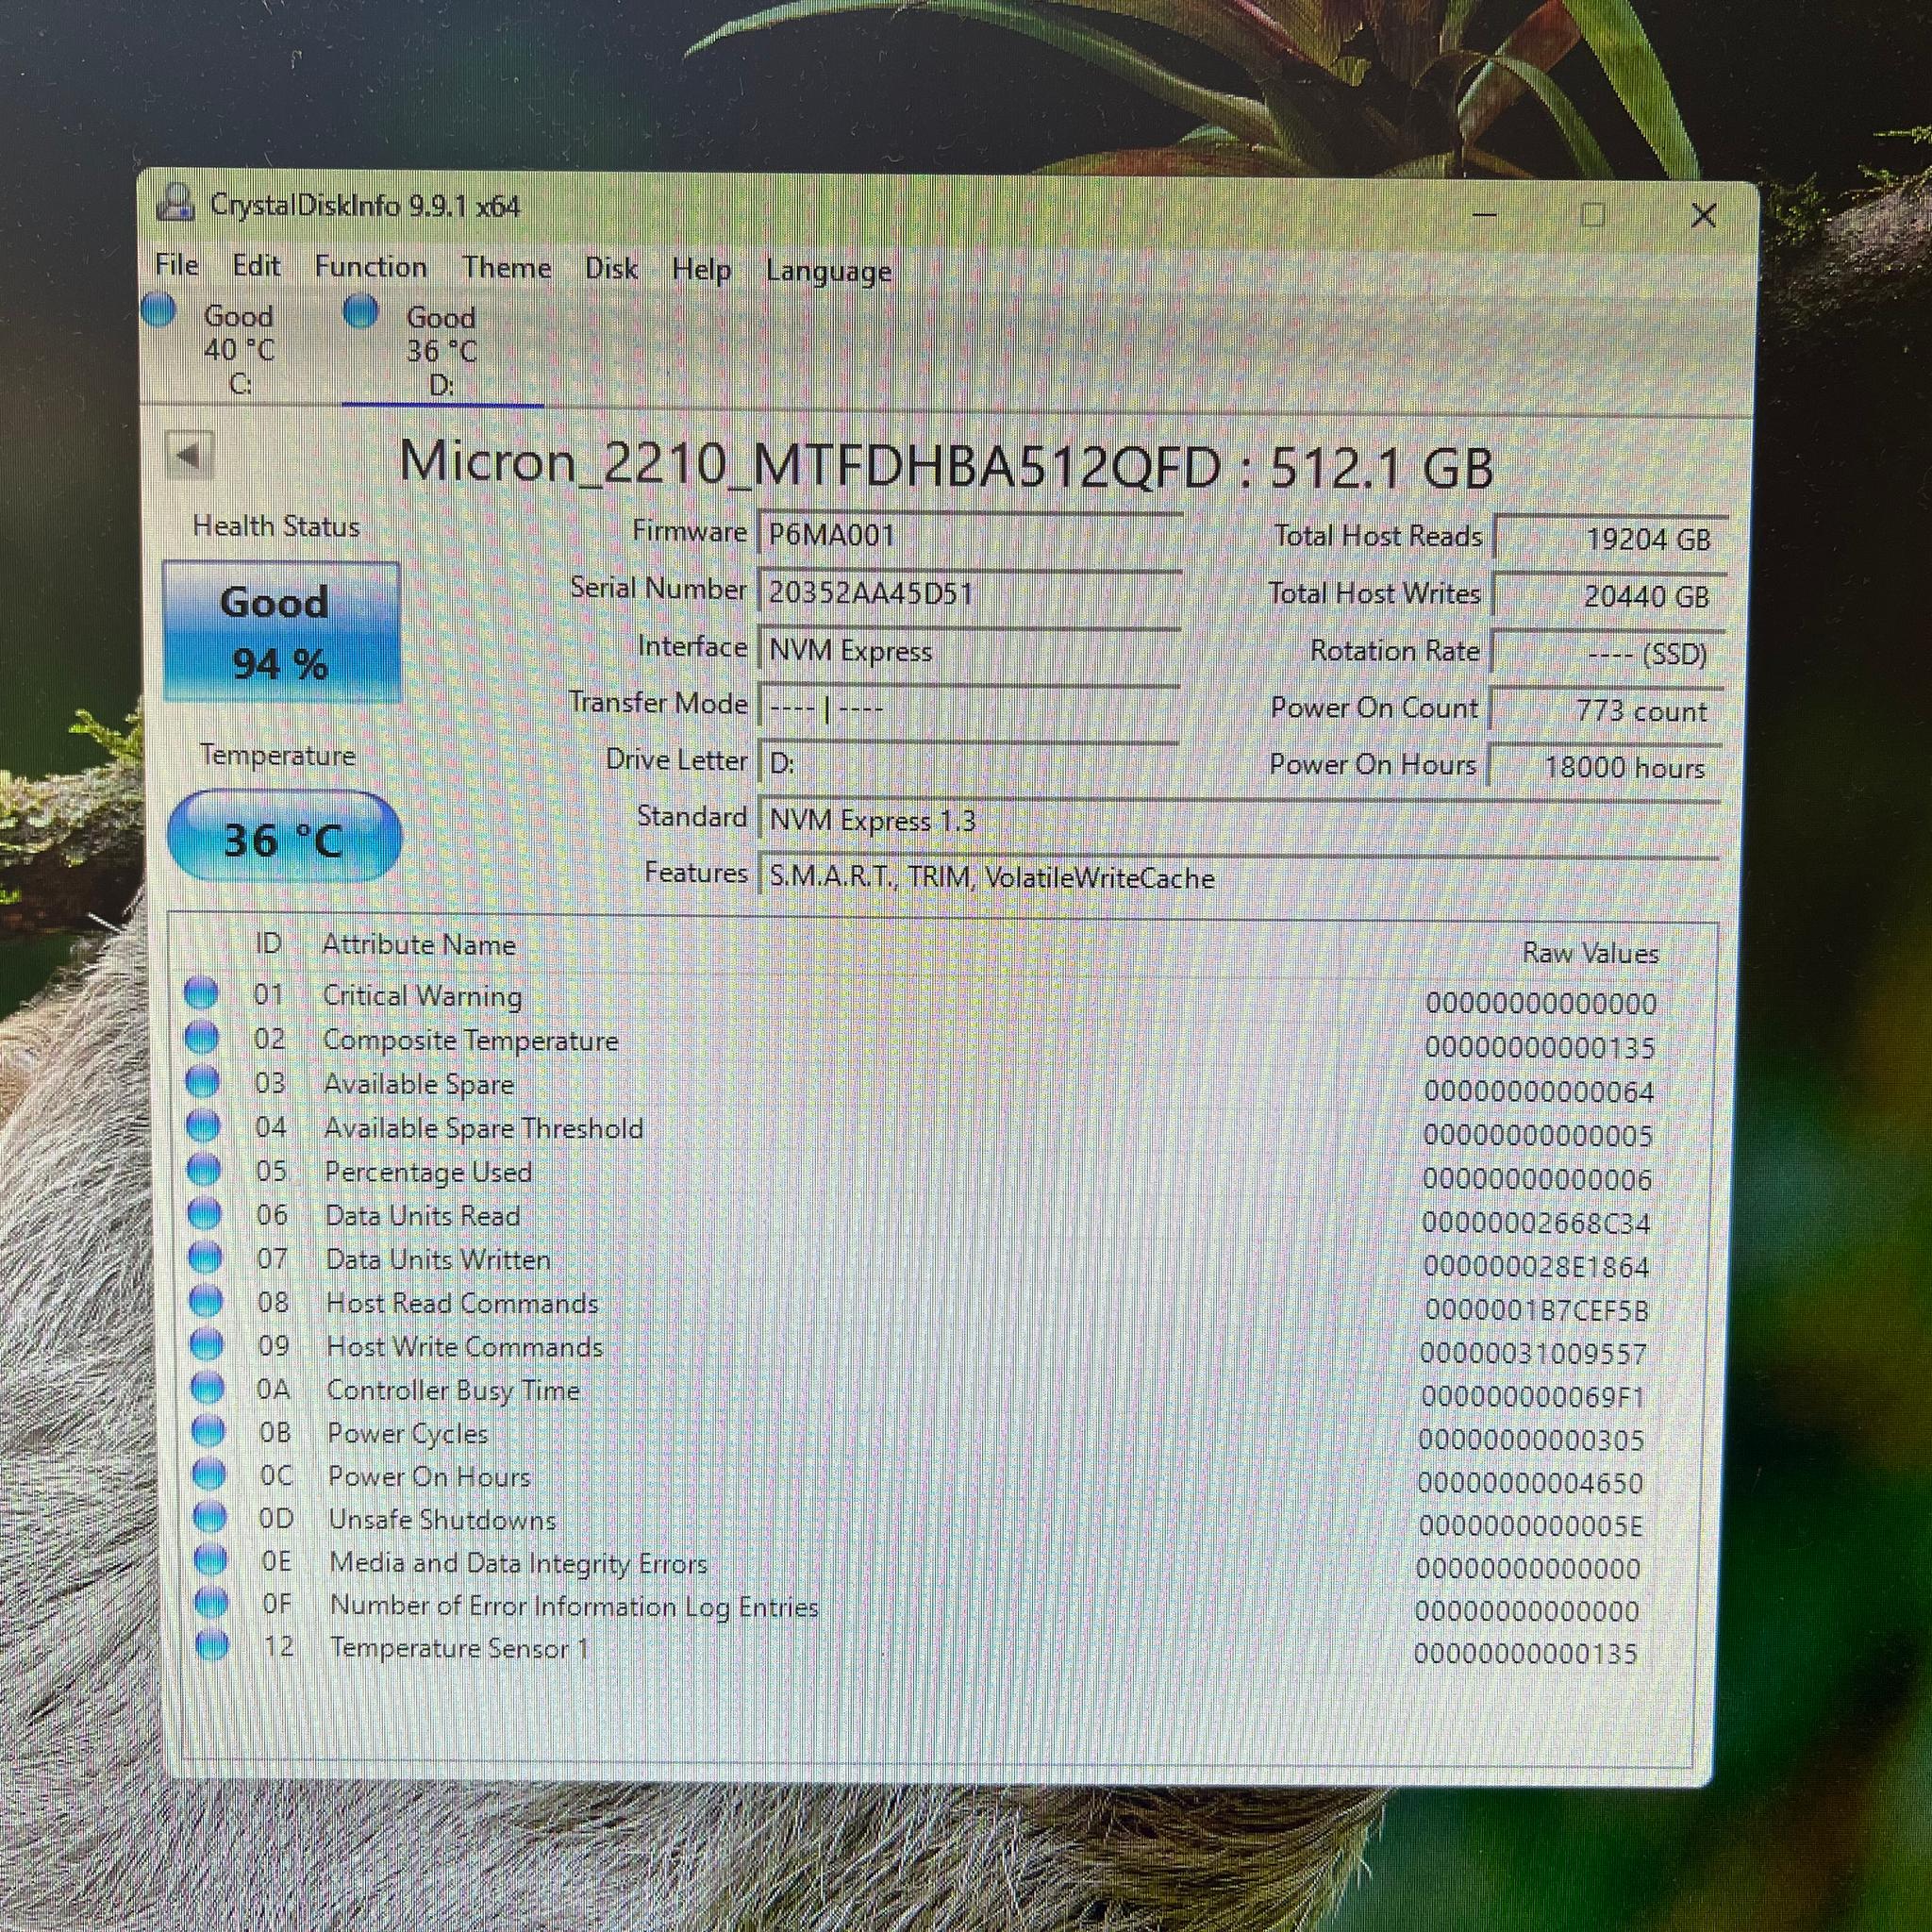Select the Unsafe Shutdowns attribute name
The width and height of the screenshot is (1932, 1932).
pos(442,1520)
